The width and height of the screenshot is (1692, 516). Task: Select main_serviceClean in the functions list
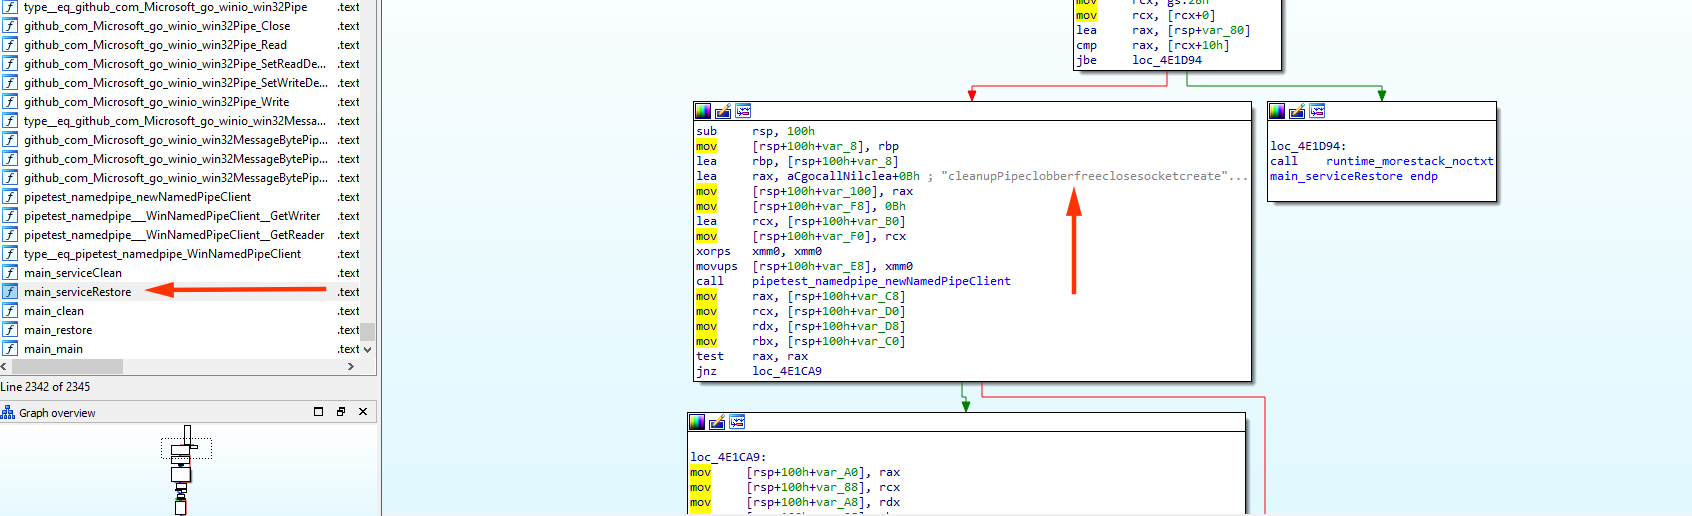click(72, 273)
